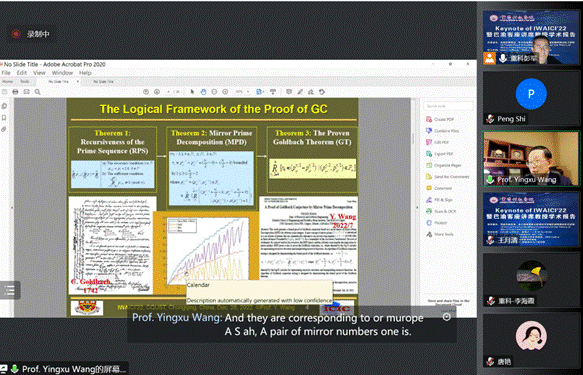Toggle the page thumbnails panel icon
The height and width of the screenshot is (375, 583).
click(4, 106)
